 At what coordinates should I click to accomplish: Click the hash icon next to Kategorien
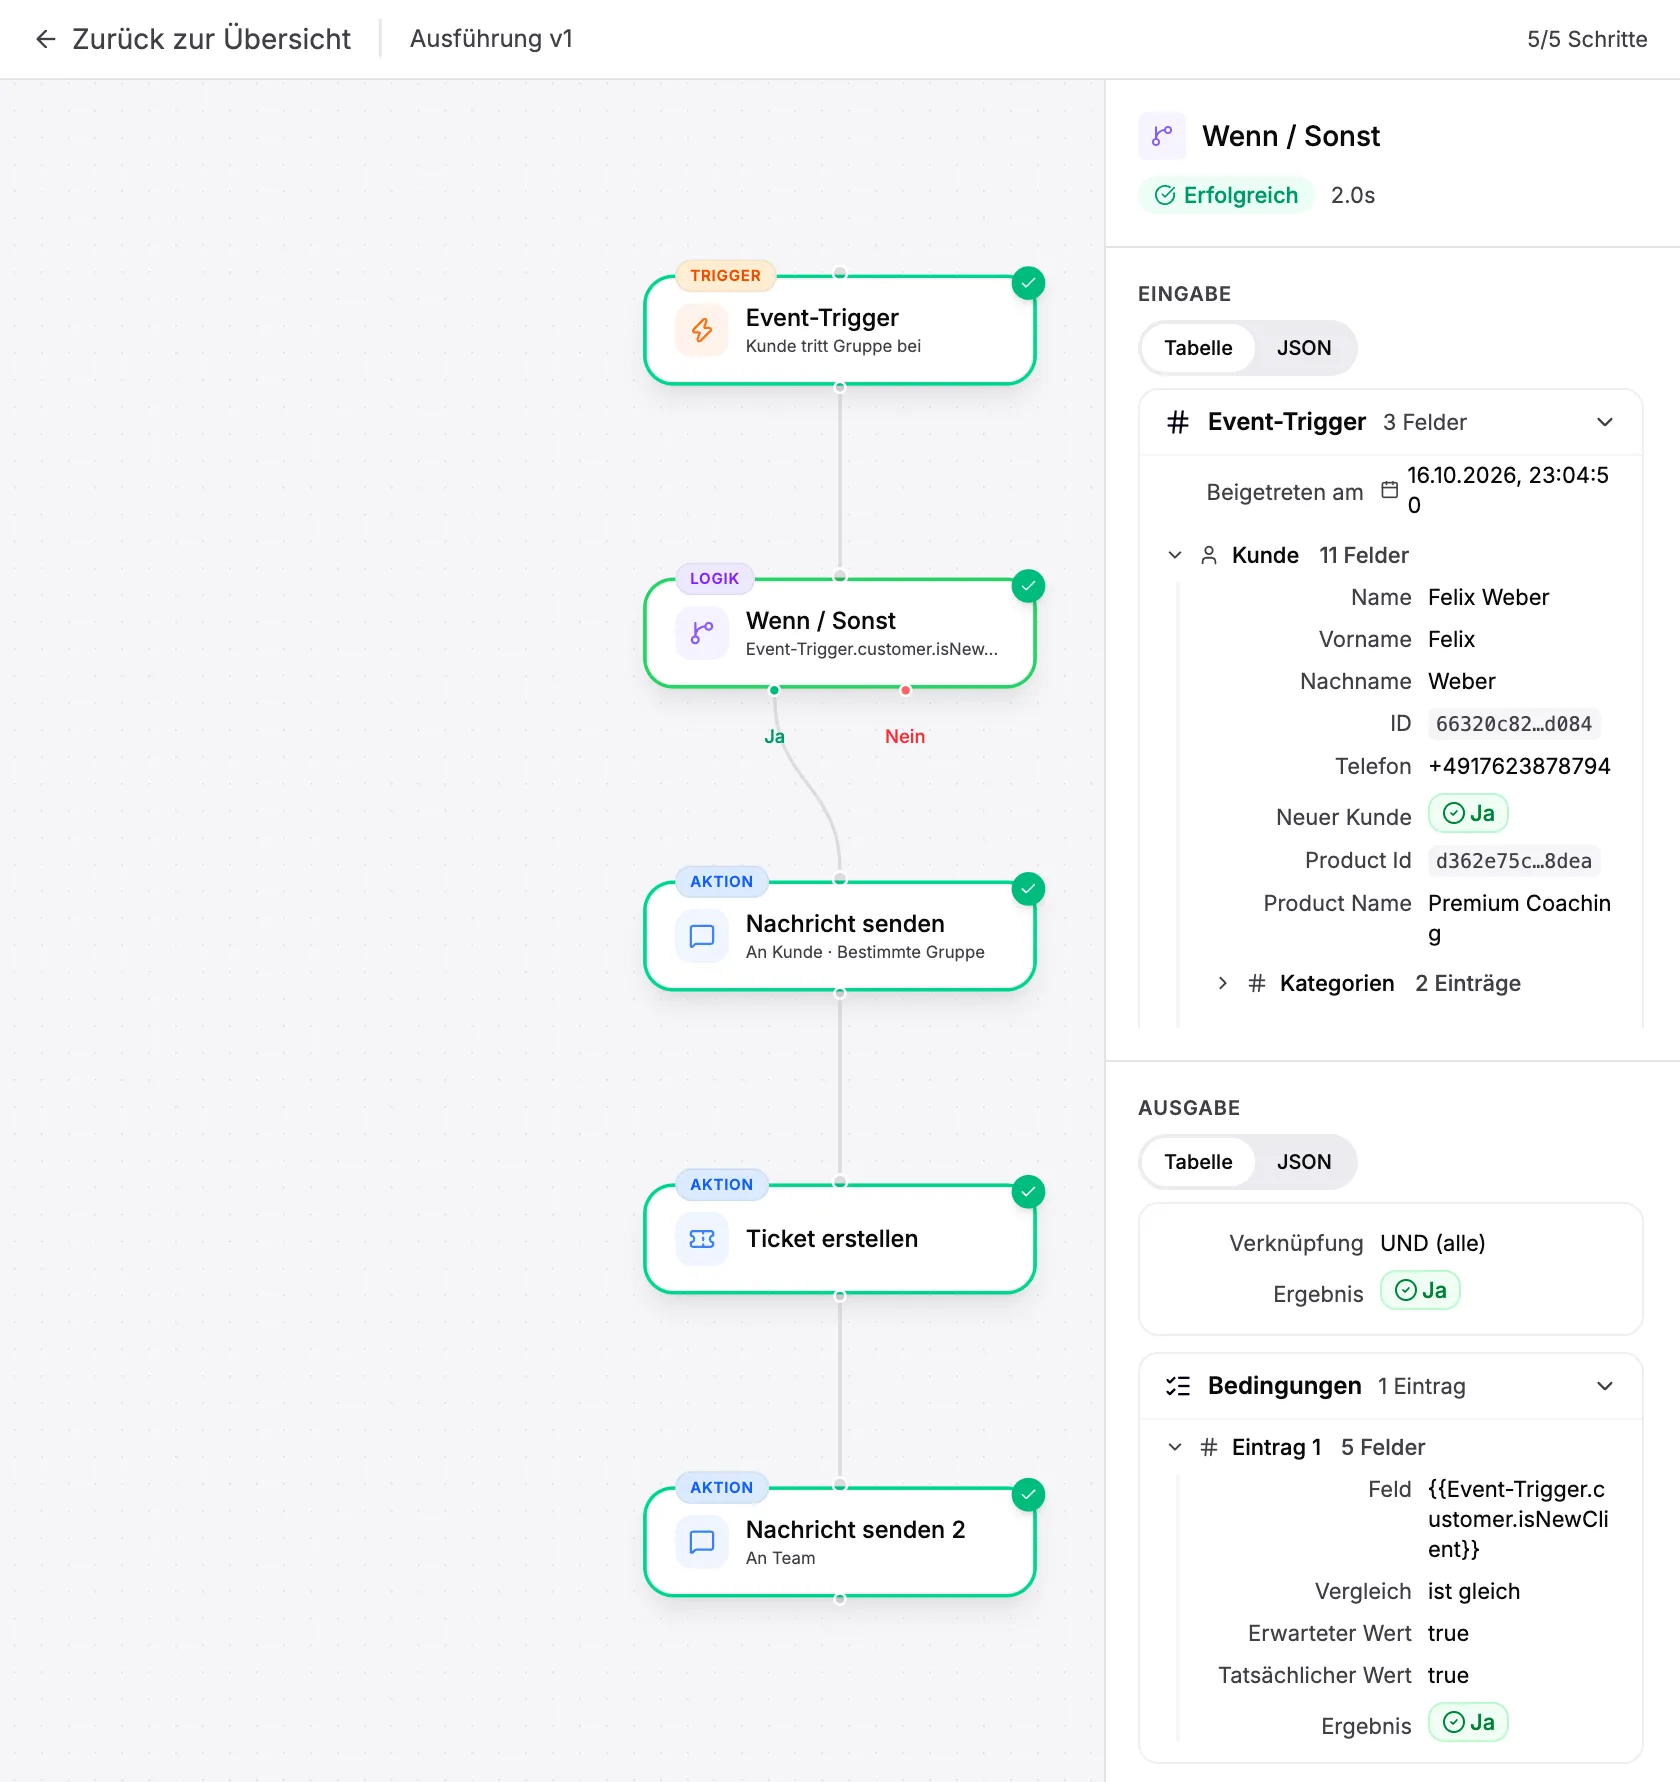1257,983
